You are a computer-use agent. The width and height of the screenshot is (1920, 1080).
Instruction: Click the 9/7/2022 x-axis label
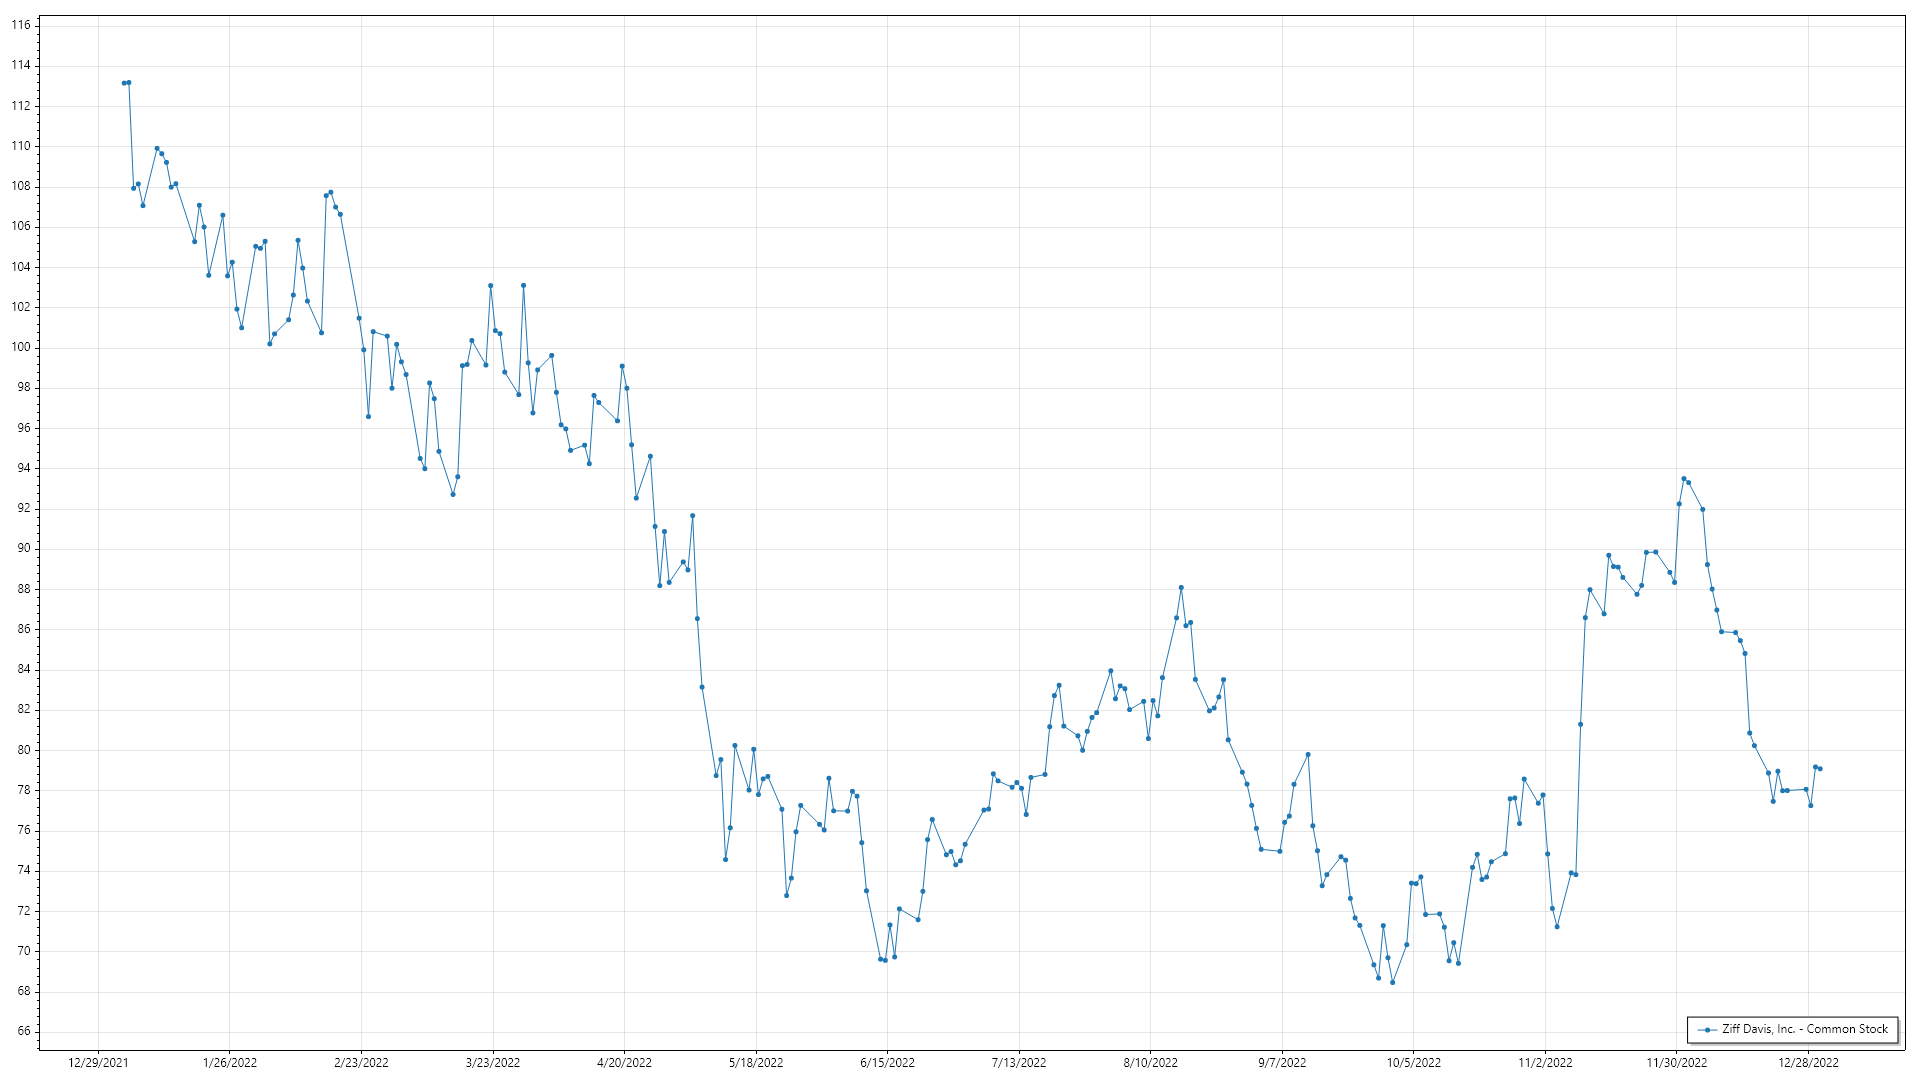(x=1282, y=1063)
